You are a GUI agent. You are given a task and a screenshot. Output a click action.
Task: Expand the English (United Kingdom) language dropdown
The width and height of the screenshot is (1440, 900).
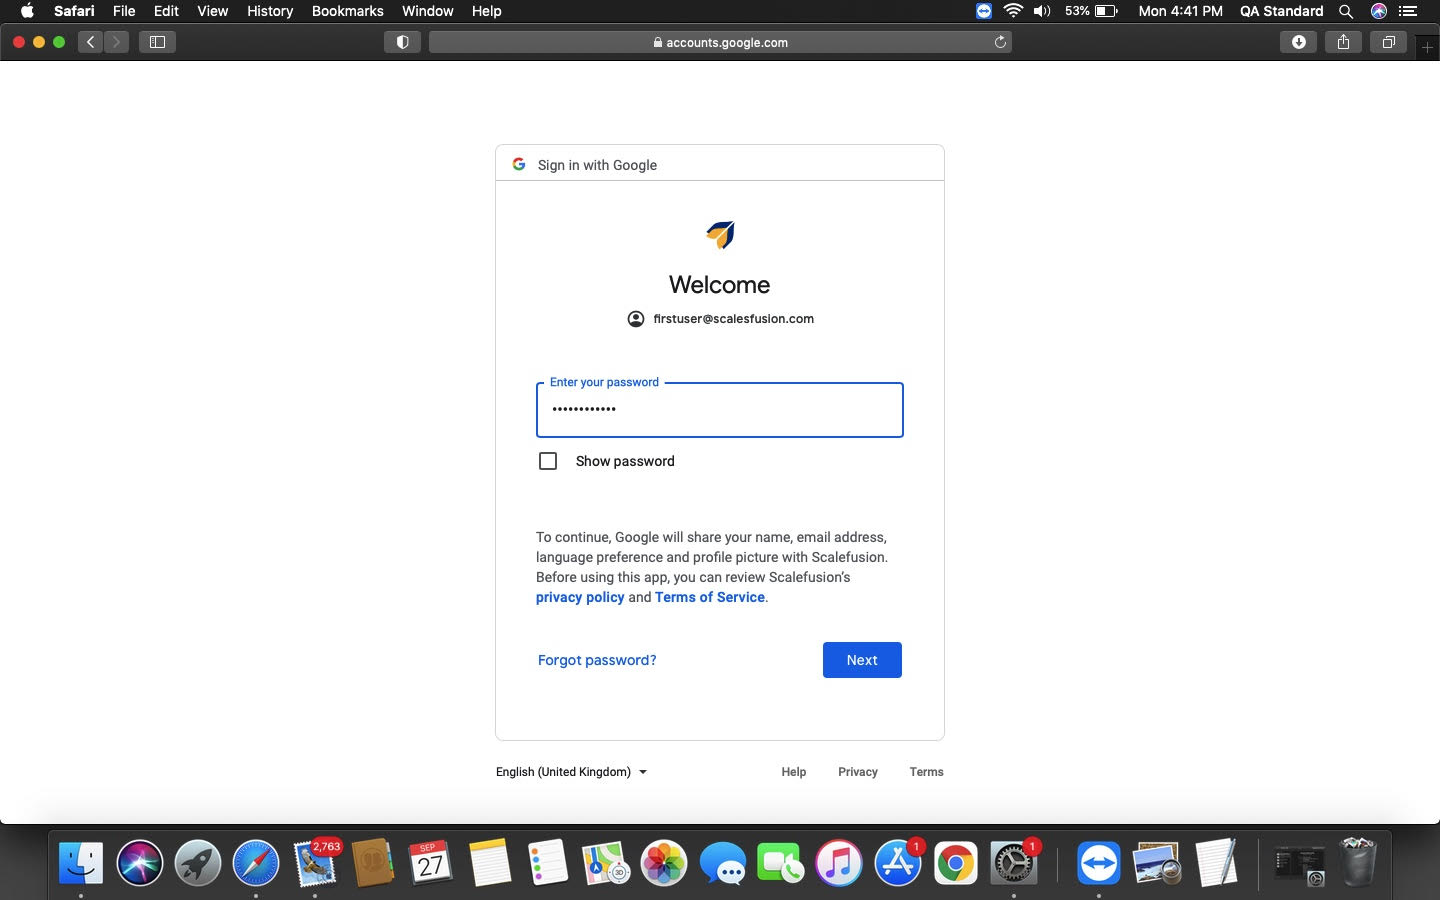[571, 772]
